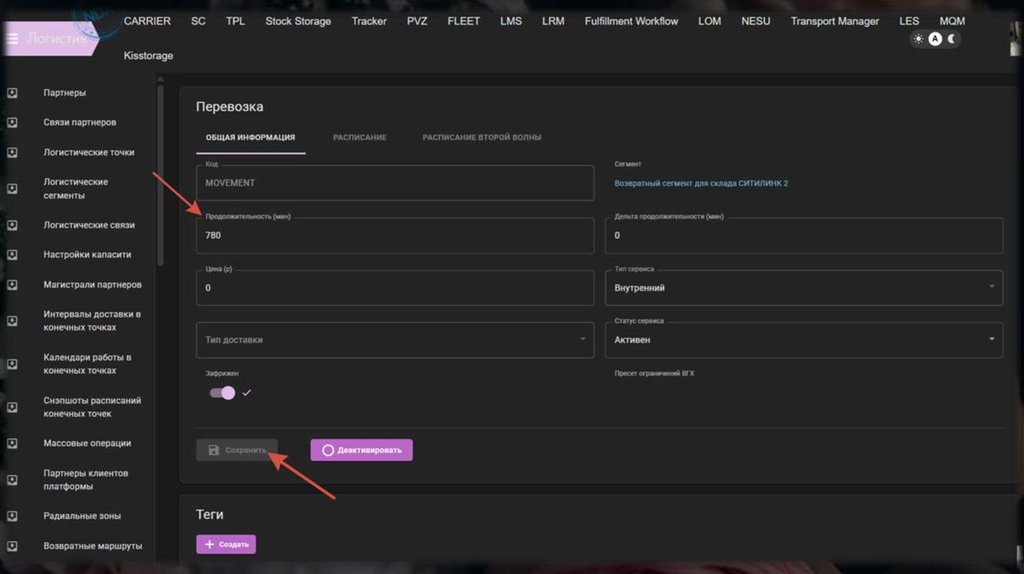Open the Статус сервиса dropdown
The width and height of the screenshot is (1024, 574).
coord(803,340)
